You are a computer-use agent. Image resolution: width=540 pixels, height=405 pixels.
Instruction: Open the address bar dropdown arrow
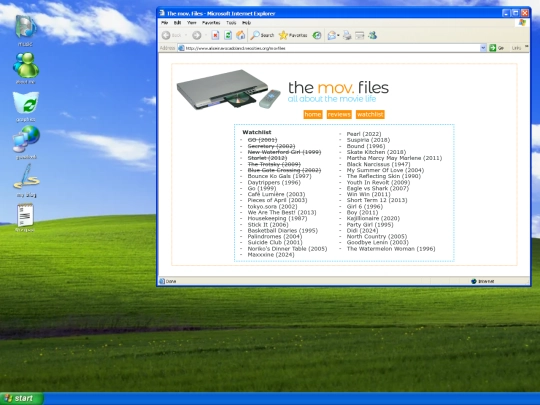point(483,48)
